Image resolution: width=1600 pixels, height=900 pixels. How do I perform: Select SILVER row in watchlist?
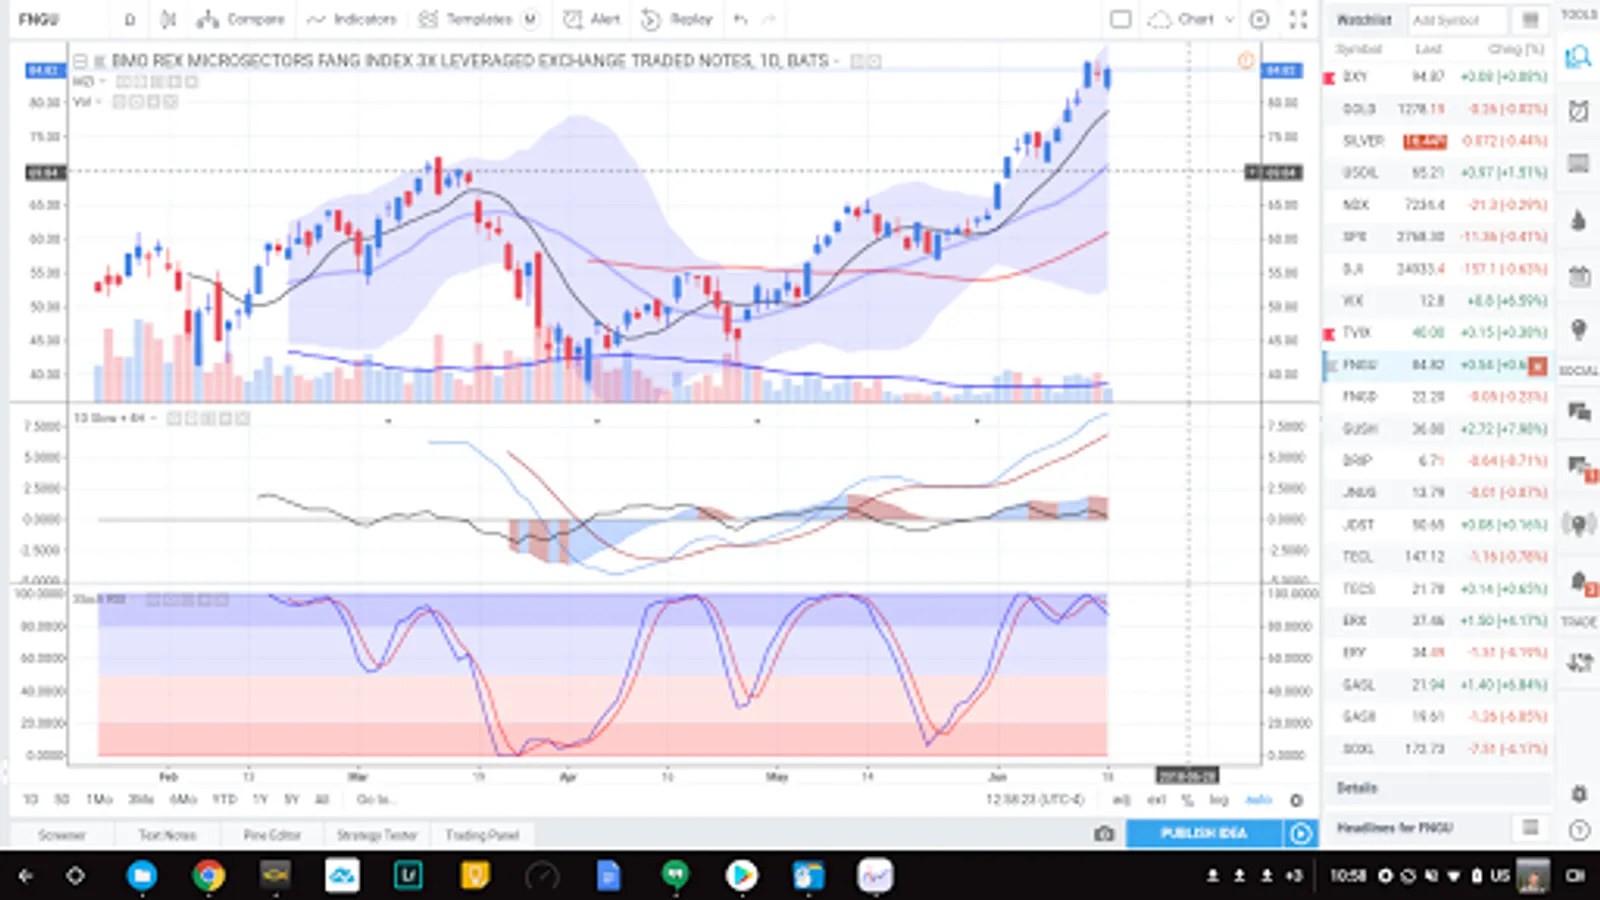click(1438, 141)
